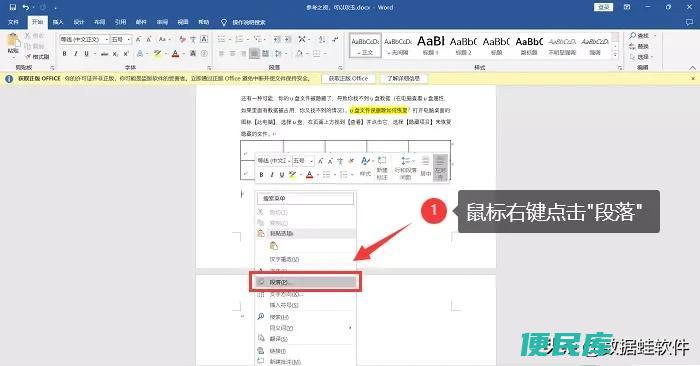This screenshot has height=366, width=700.
Task: Open the ribbon font size dropdown
Action: coord(129,39)
